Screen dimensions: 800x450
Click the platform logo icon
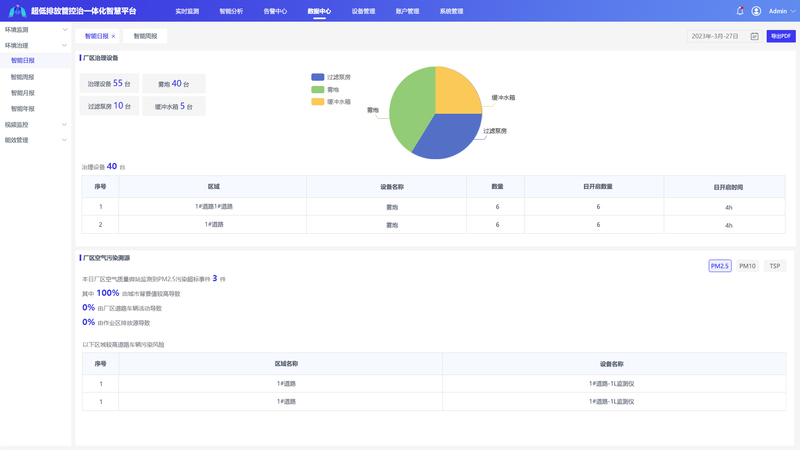(x=17, y=11)
